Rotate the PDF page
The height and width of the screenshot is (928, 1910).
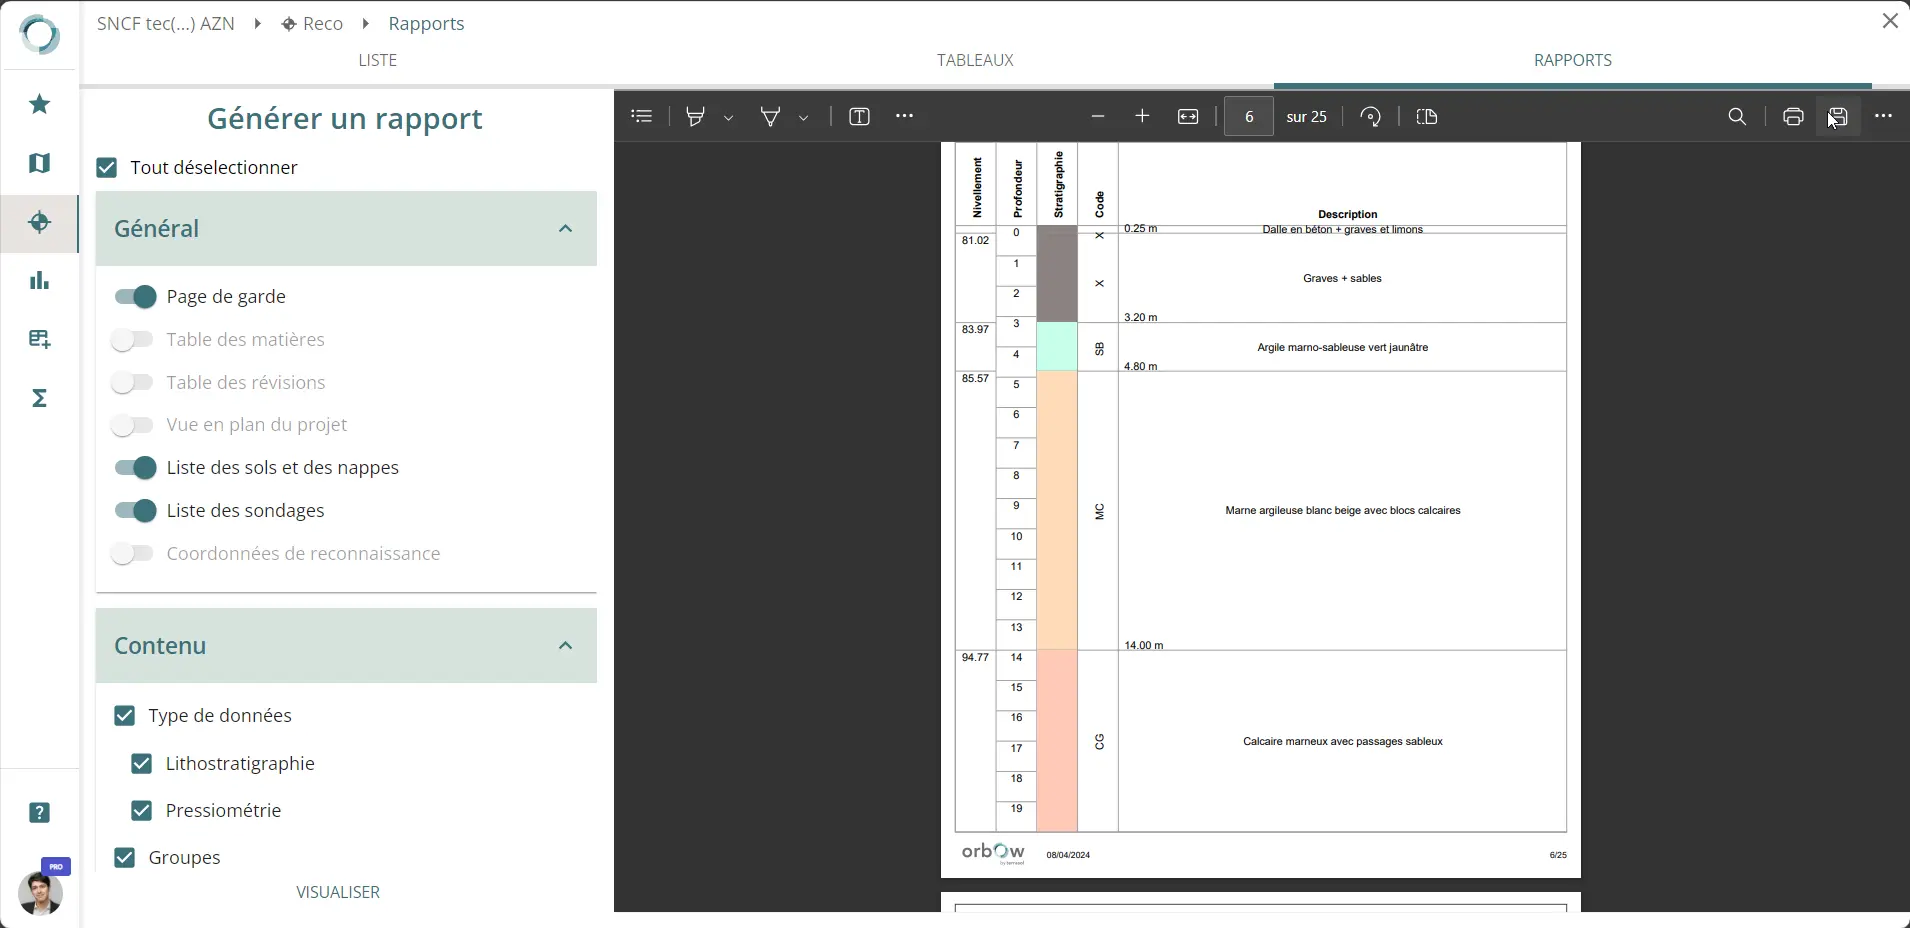[1371, 117]
